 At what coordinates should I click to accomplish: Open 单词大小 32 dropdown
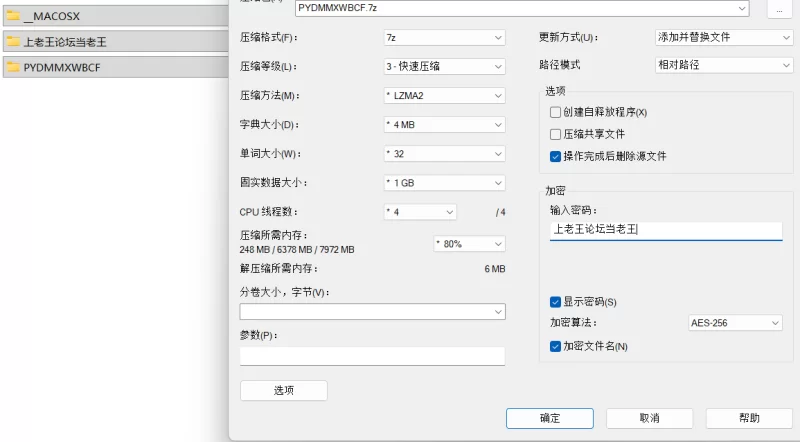click(x=444, y=154)
